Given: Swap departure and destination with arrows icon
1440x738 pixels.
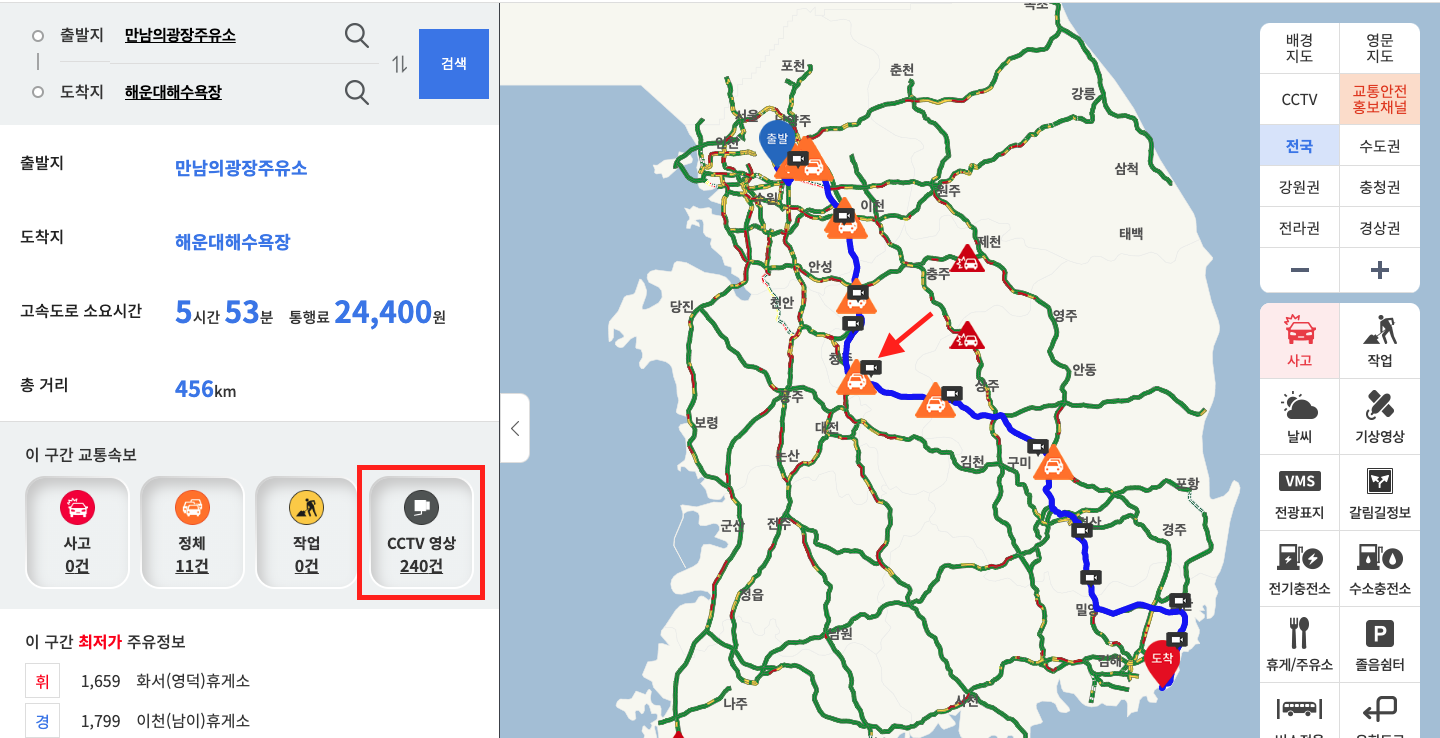Looking at the screenshot, I should click(400, 64).
